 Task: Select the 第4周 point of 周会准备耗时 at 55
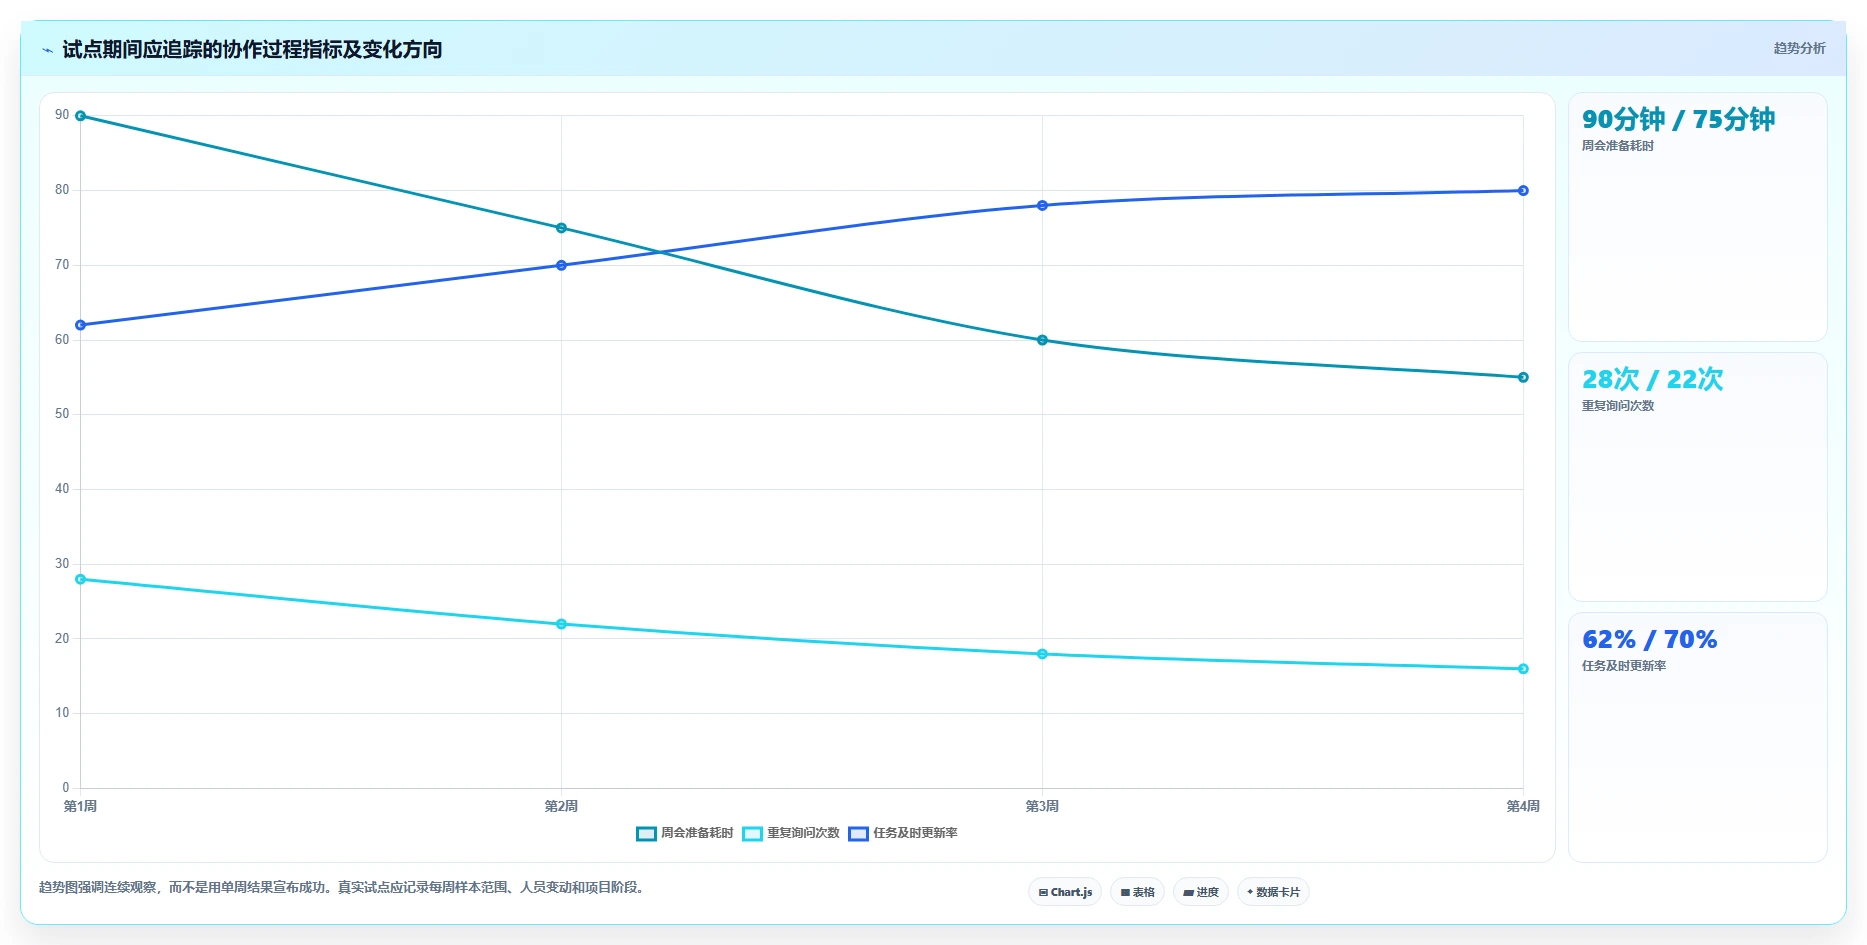click(x=1523, y=377)
